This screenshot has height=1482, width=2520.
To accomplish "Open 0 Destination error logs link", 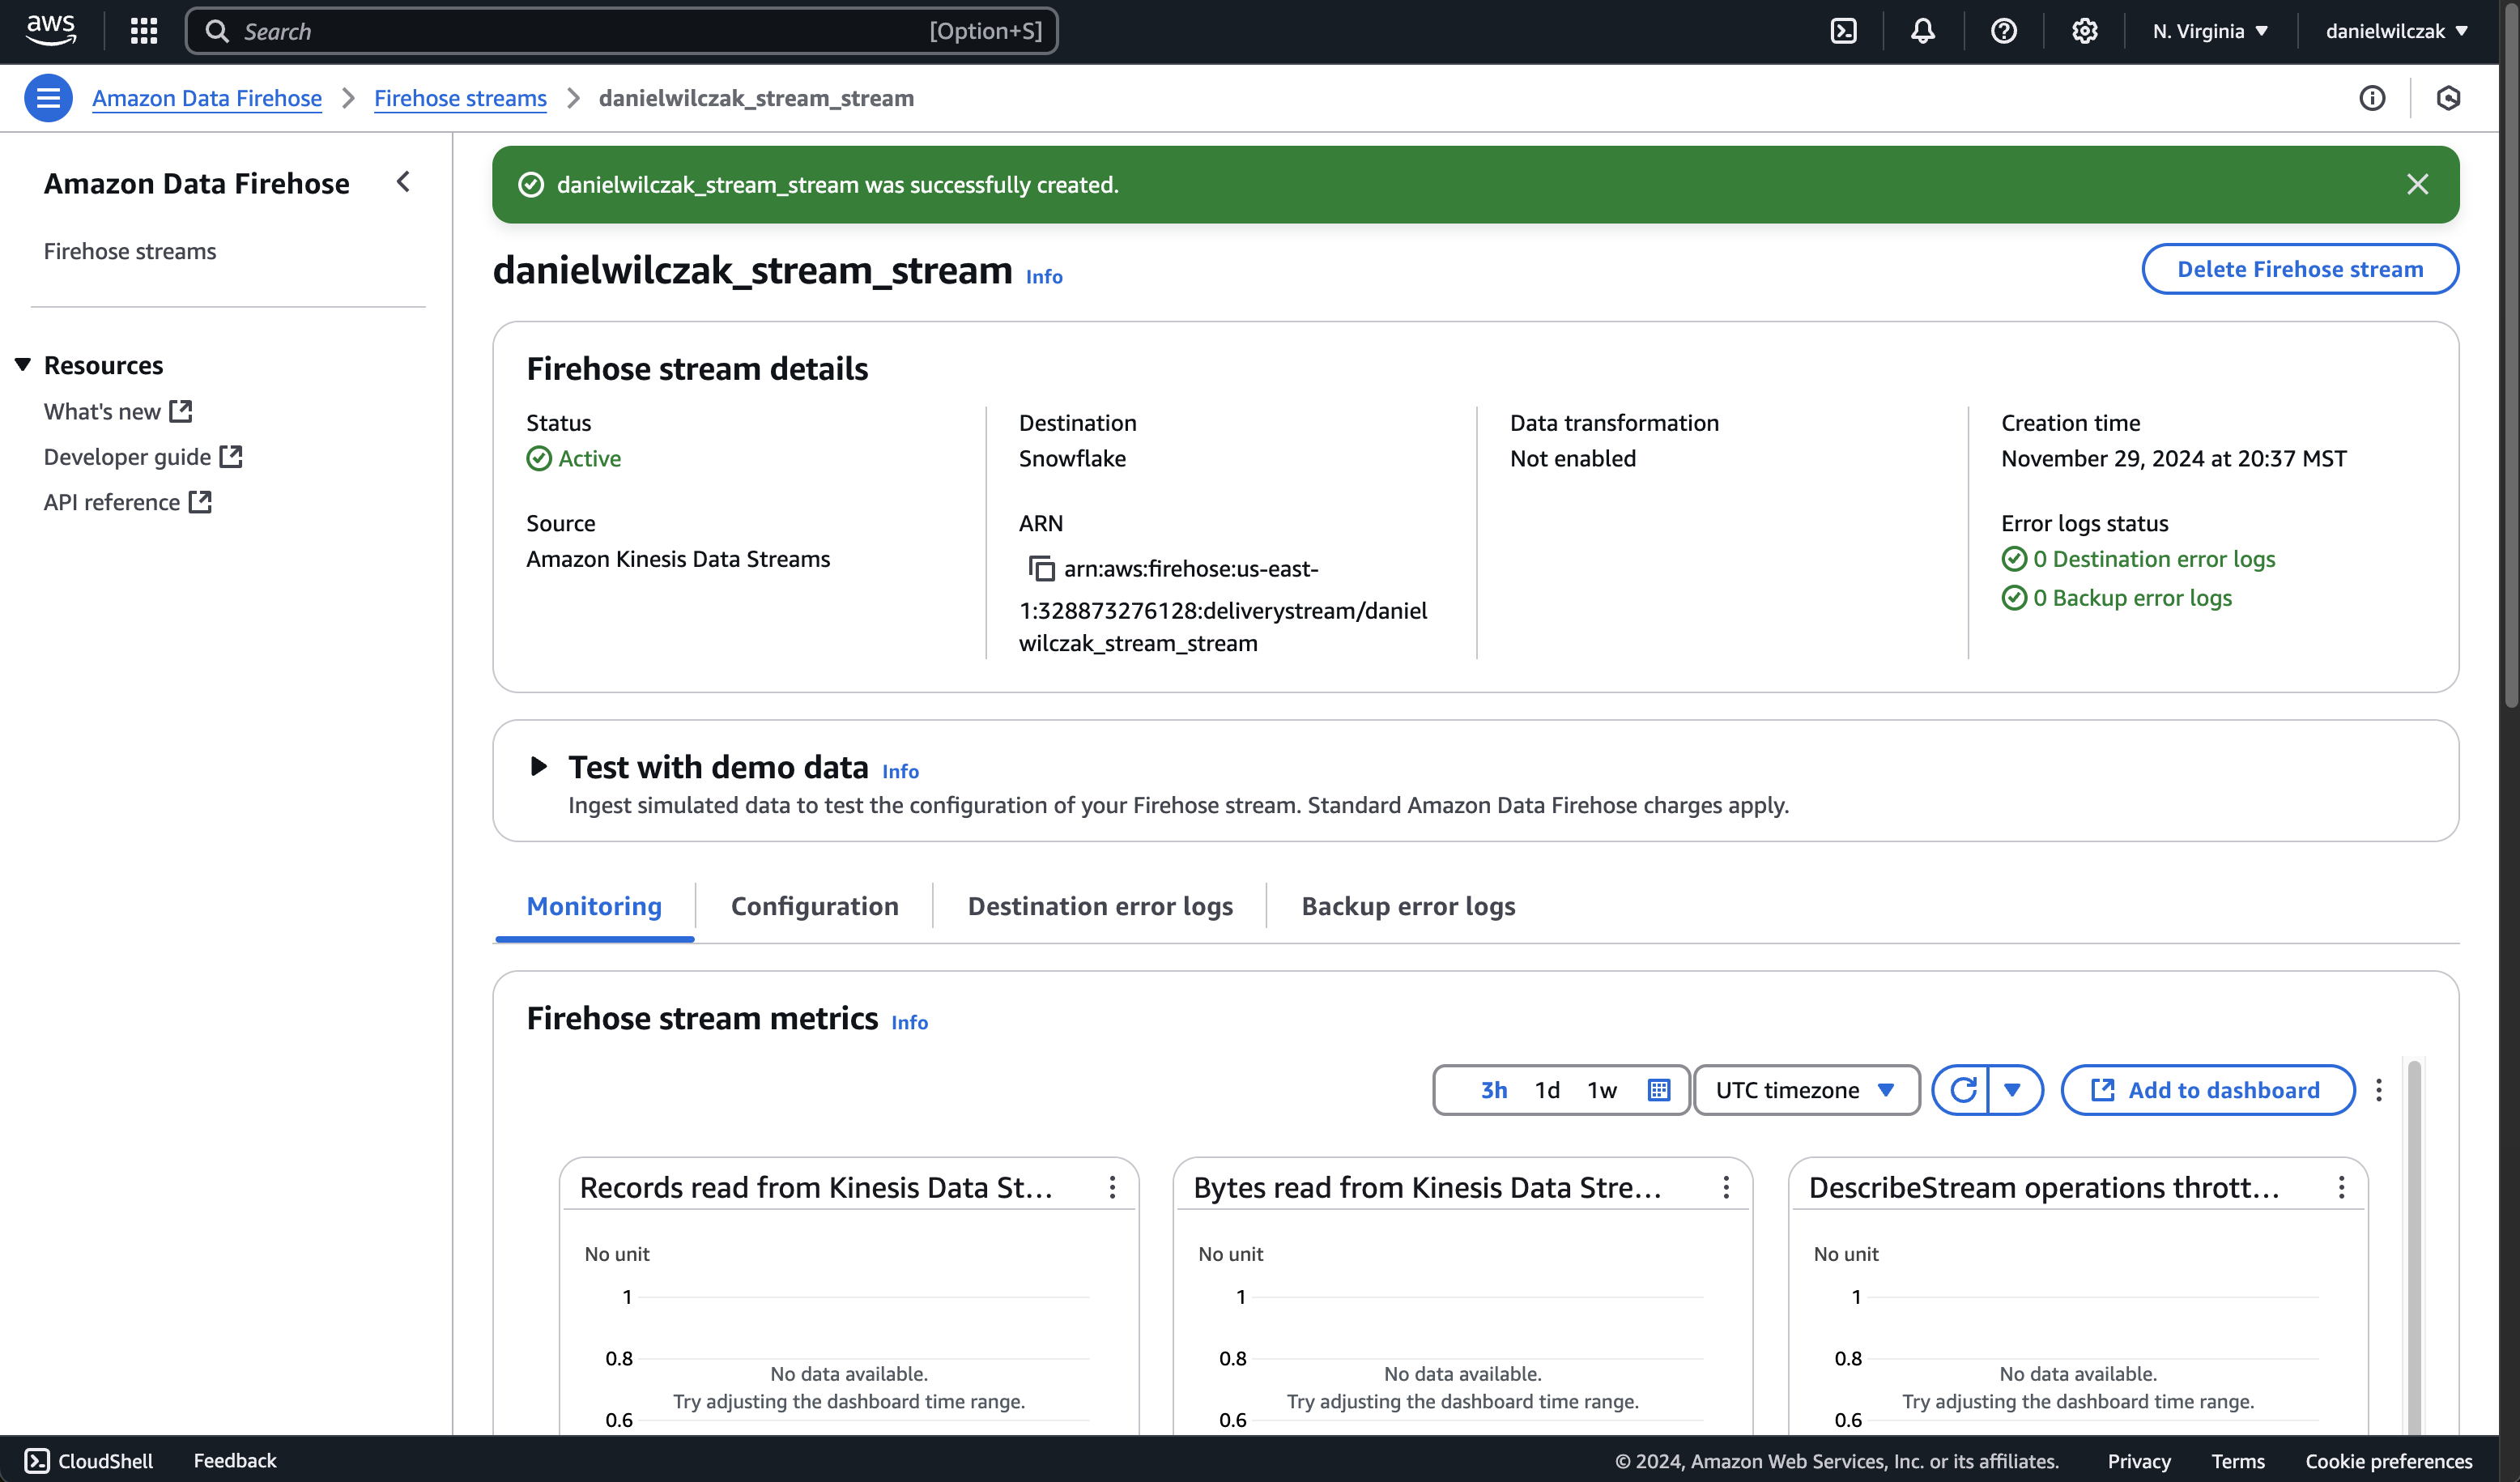I will click(2154, 559).
